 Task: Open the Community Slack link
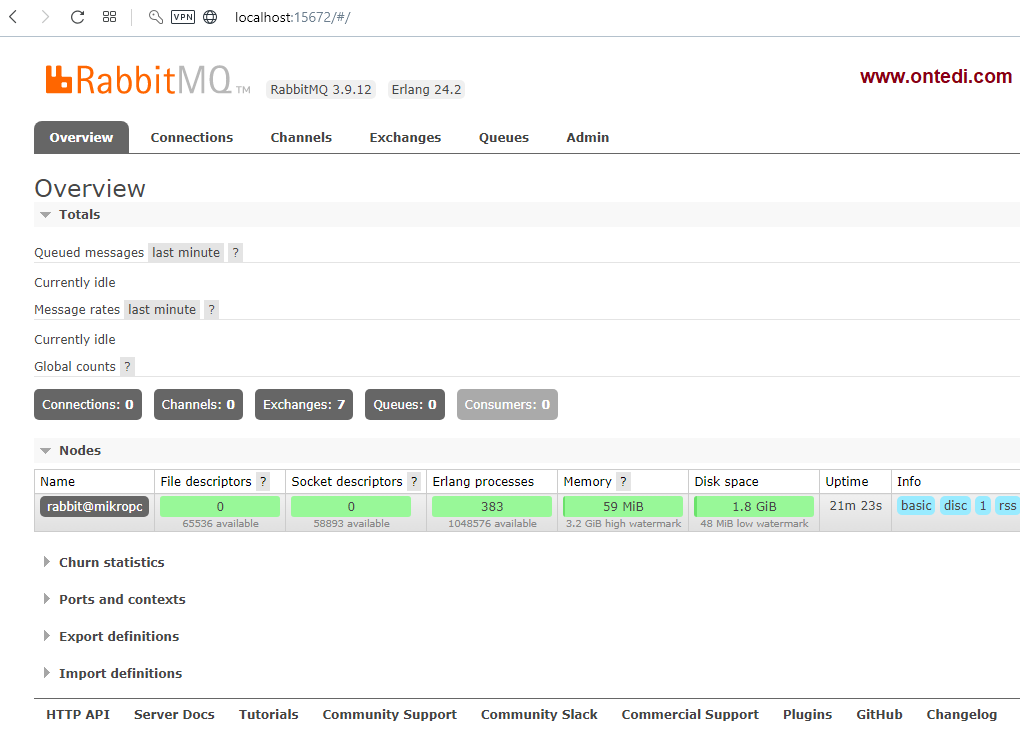click(x=539, y=714)
